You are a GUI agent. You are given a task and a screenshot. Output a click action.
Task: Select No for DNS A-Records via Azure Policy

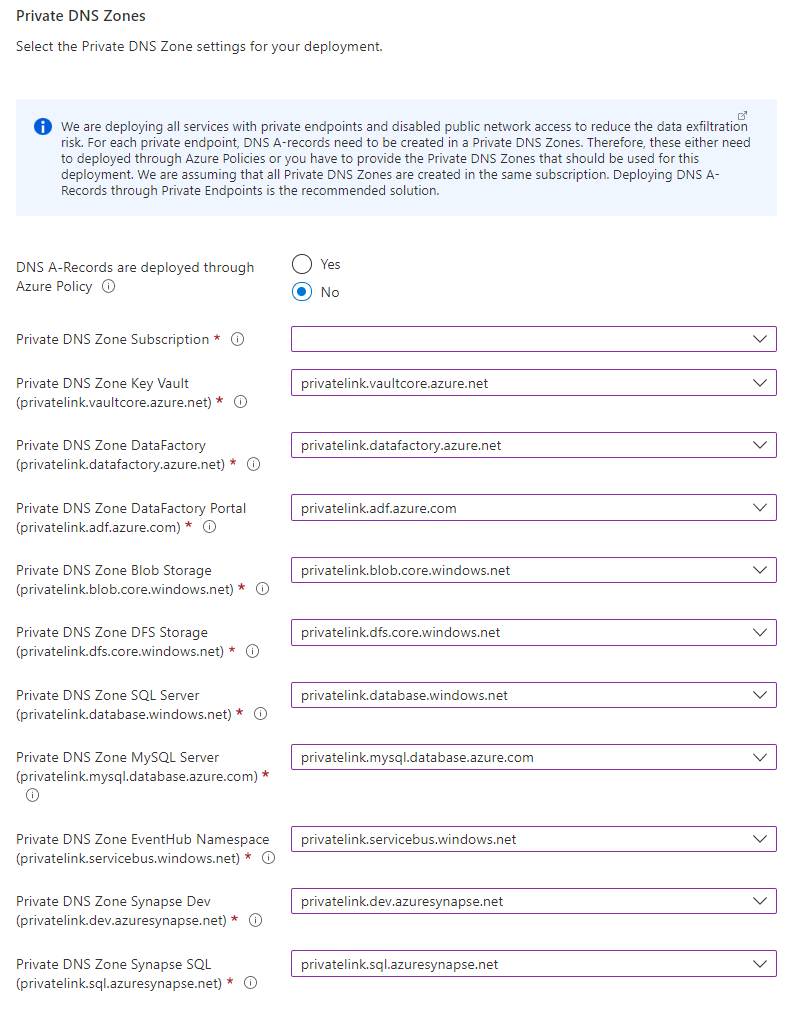pyautogui.click(x=301, y=292)
